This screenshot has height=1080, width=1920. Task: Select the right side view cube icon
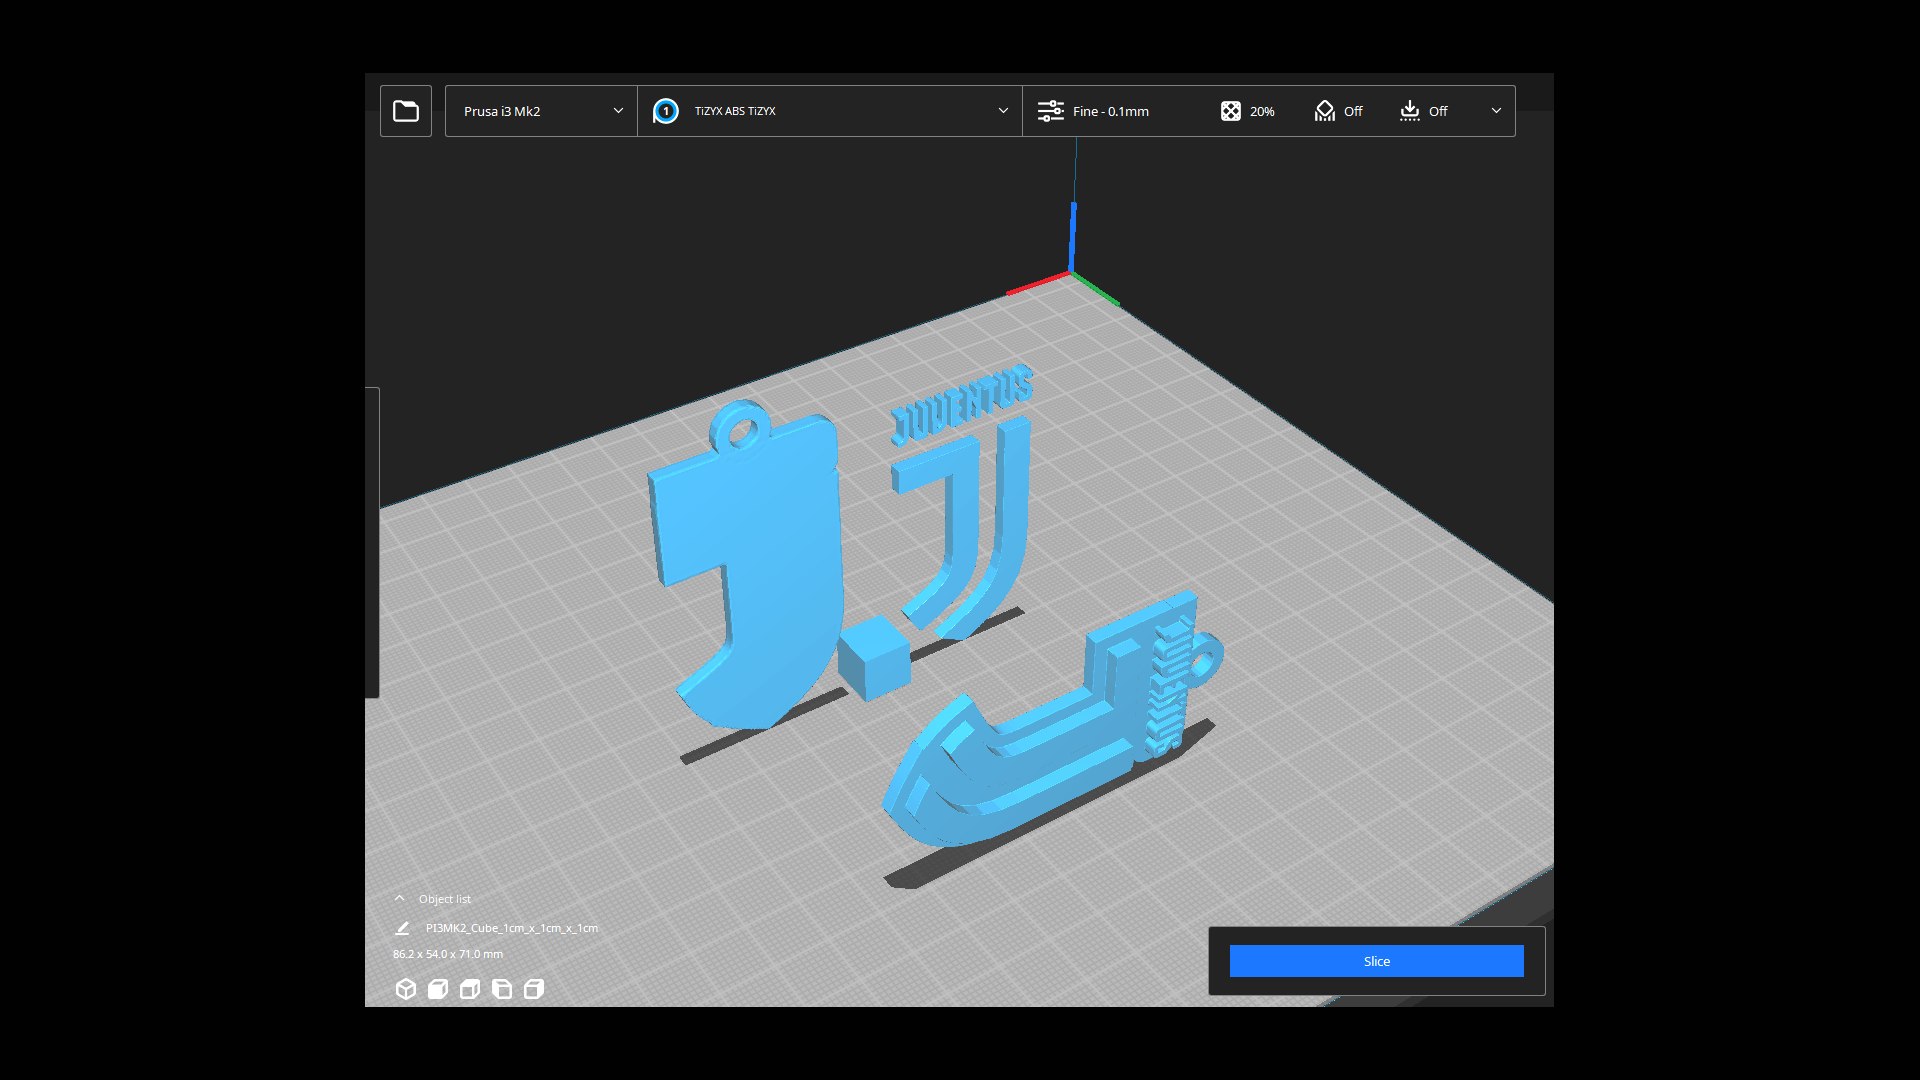[x=534, y=989]
